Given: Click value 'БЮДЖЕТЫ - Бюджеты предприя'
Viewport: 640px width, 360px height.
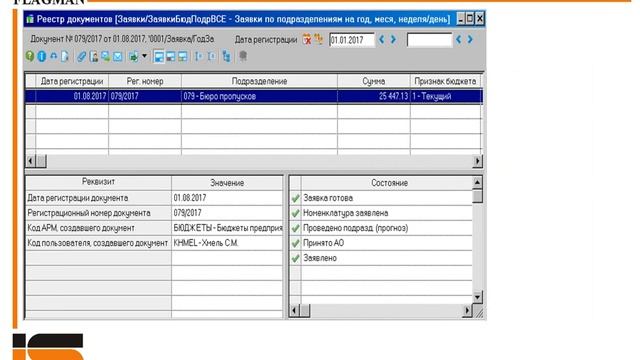Looking at the screenshot, I should 227,228.
